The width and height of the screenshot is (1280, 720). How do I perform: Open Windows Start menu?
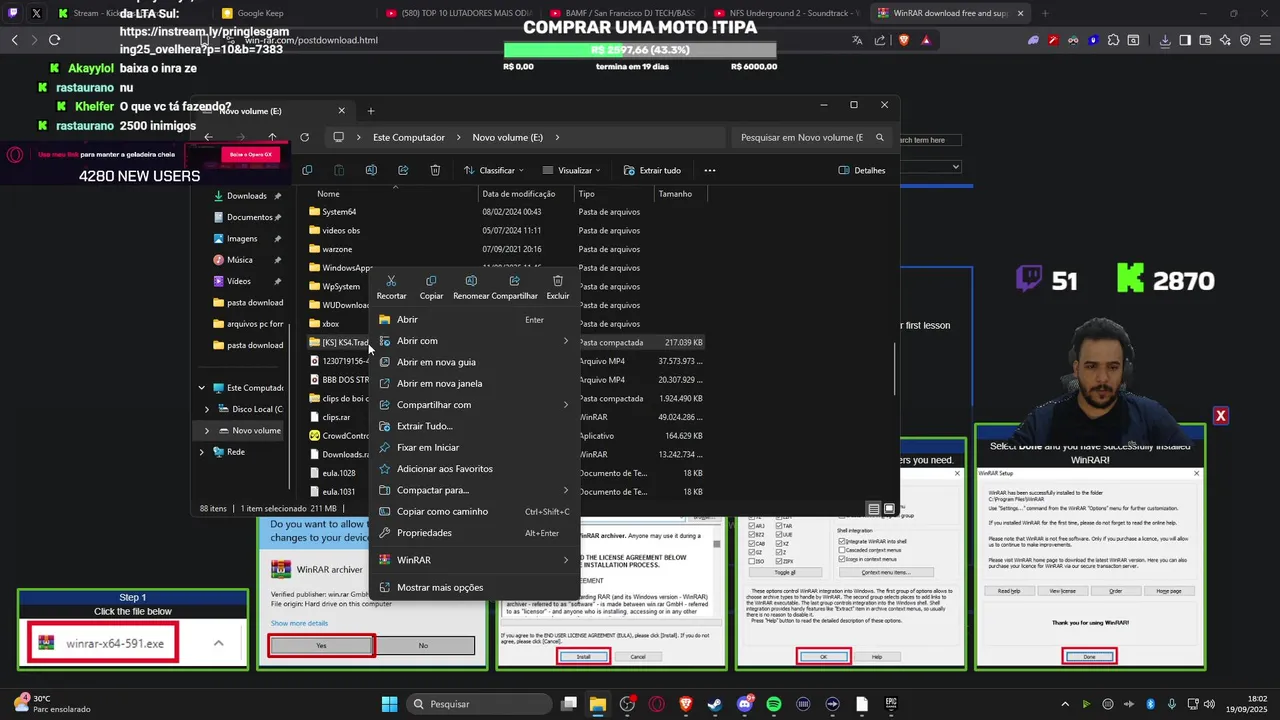[x=389, y=704]
